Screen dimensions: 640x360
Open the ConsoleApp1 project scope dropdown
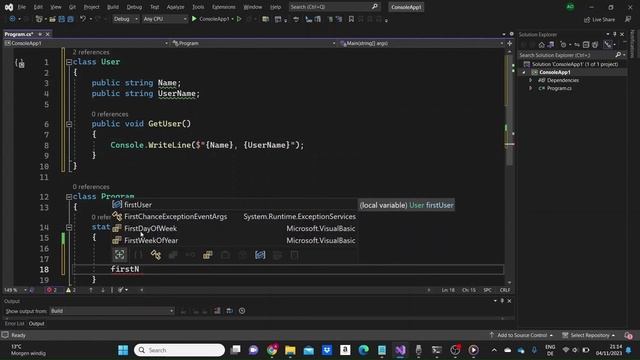point(86,43)
